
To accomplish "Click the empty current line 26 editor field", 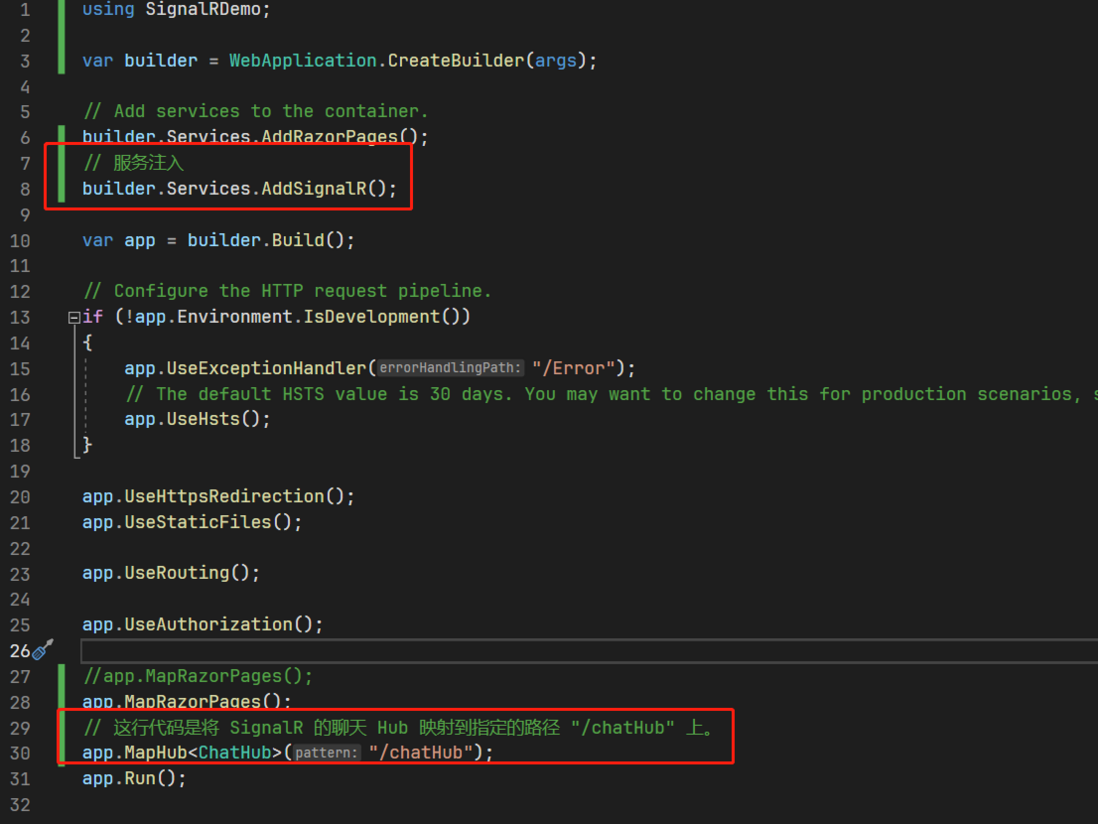I will click(589, 650).
